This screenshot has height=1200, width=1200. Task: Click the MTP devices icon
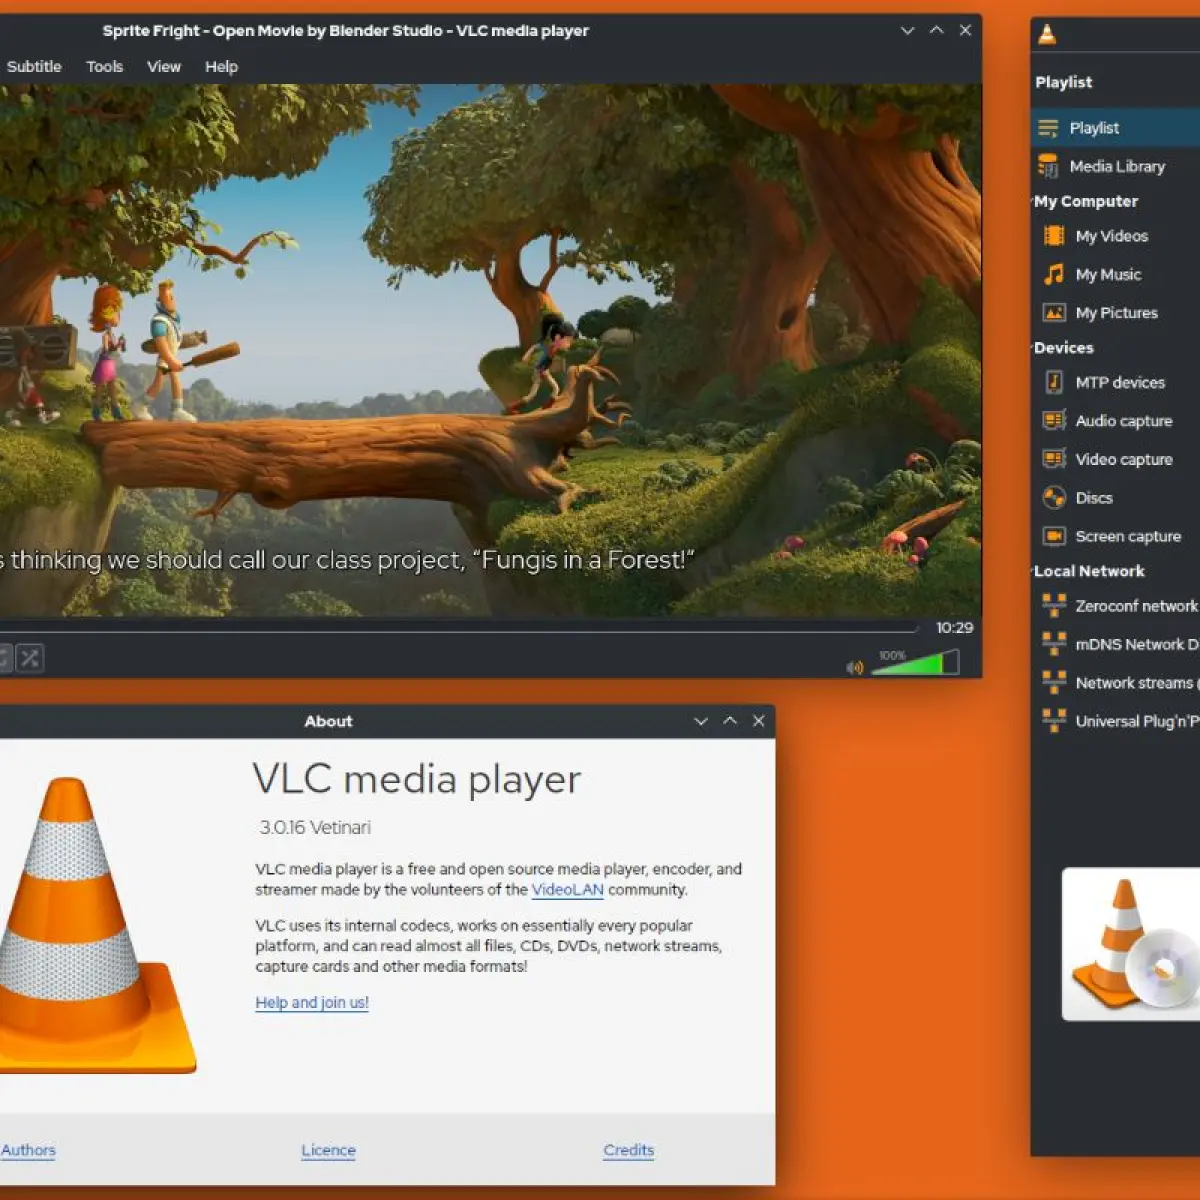pos(1054,382)
